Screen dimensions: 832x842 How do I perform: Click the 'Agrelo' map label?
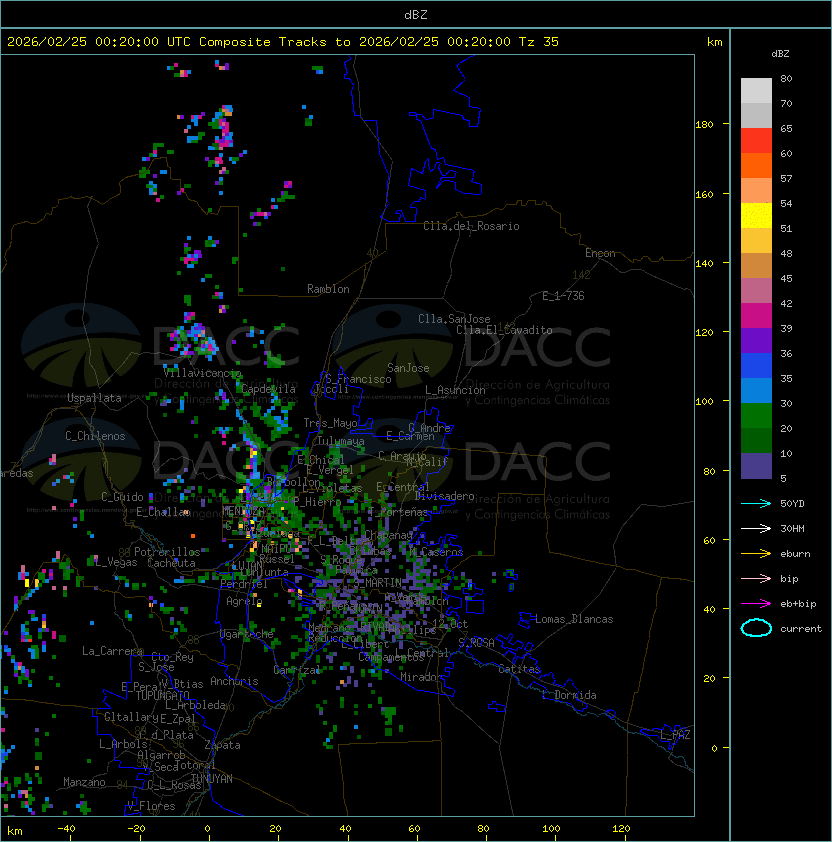244,601
